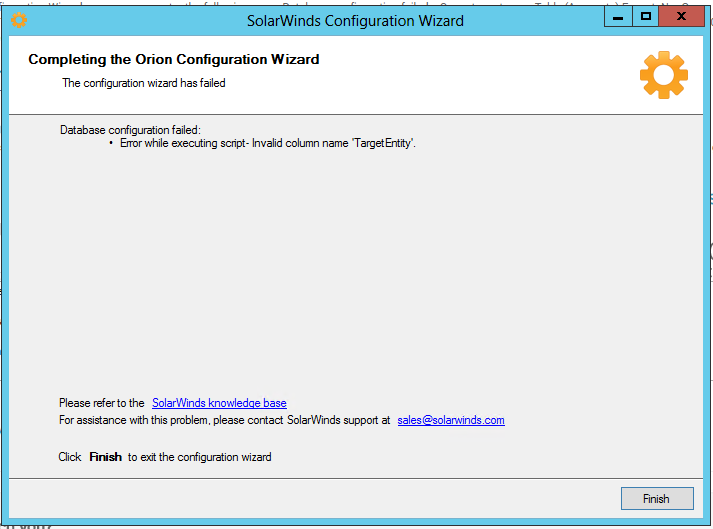Viewport: 713px width, 529px height.
Task: Close the SolarWinds Configuration Wizard window
Action: click(x=681, y=17)
